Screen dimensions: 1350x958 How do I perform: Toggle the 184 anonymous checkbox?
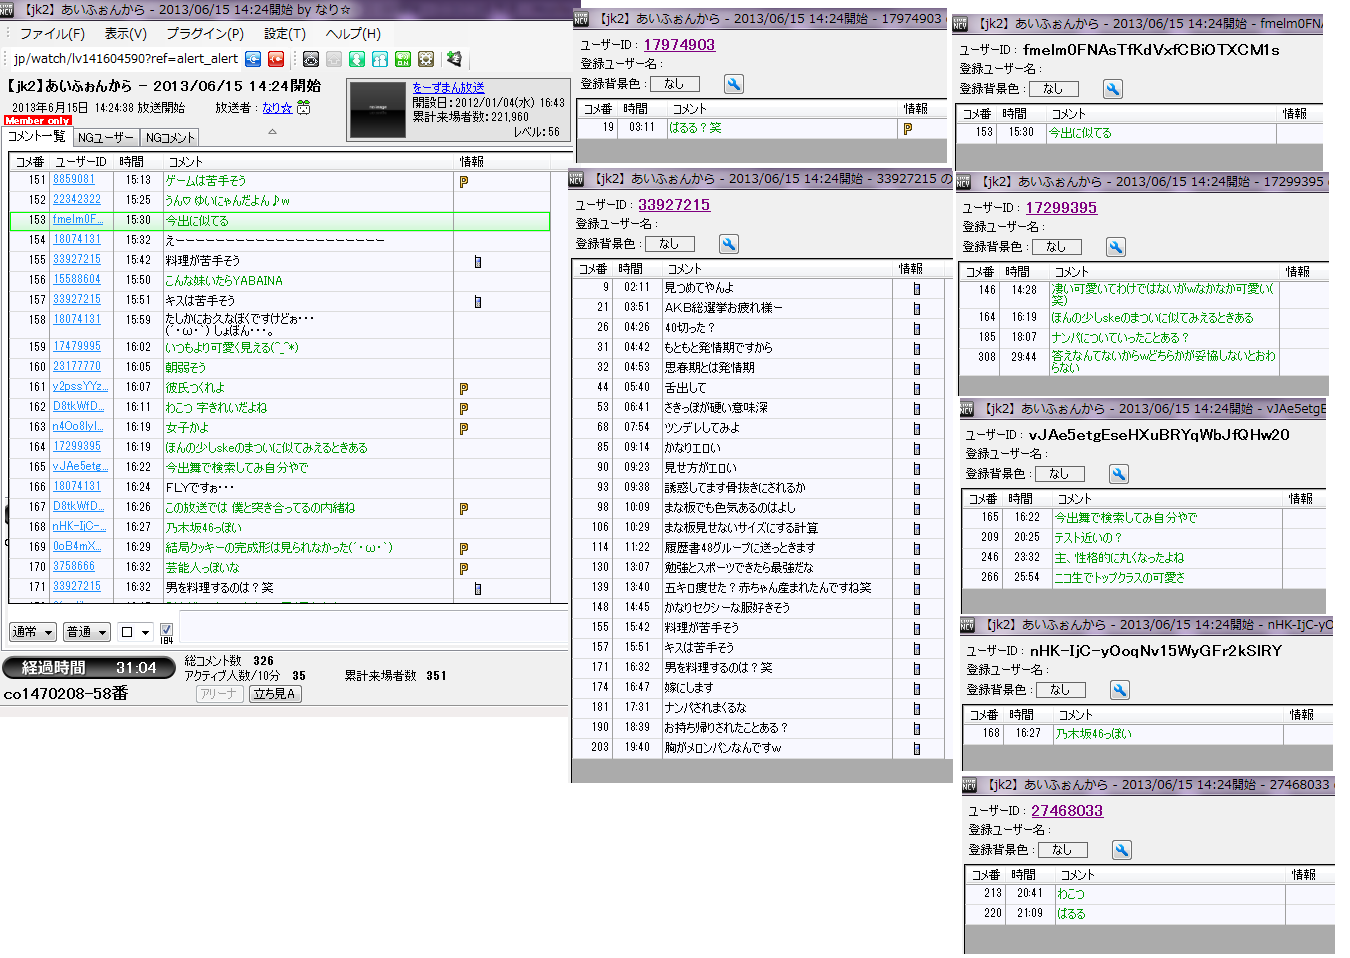click(x=167, y=631)
